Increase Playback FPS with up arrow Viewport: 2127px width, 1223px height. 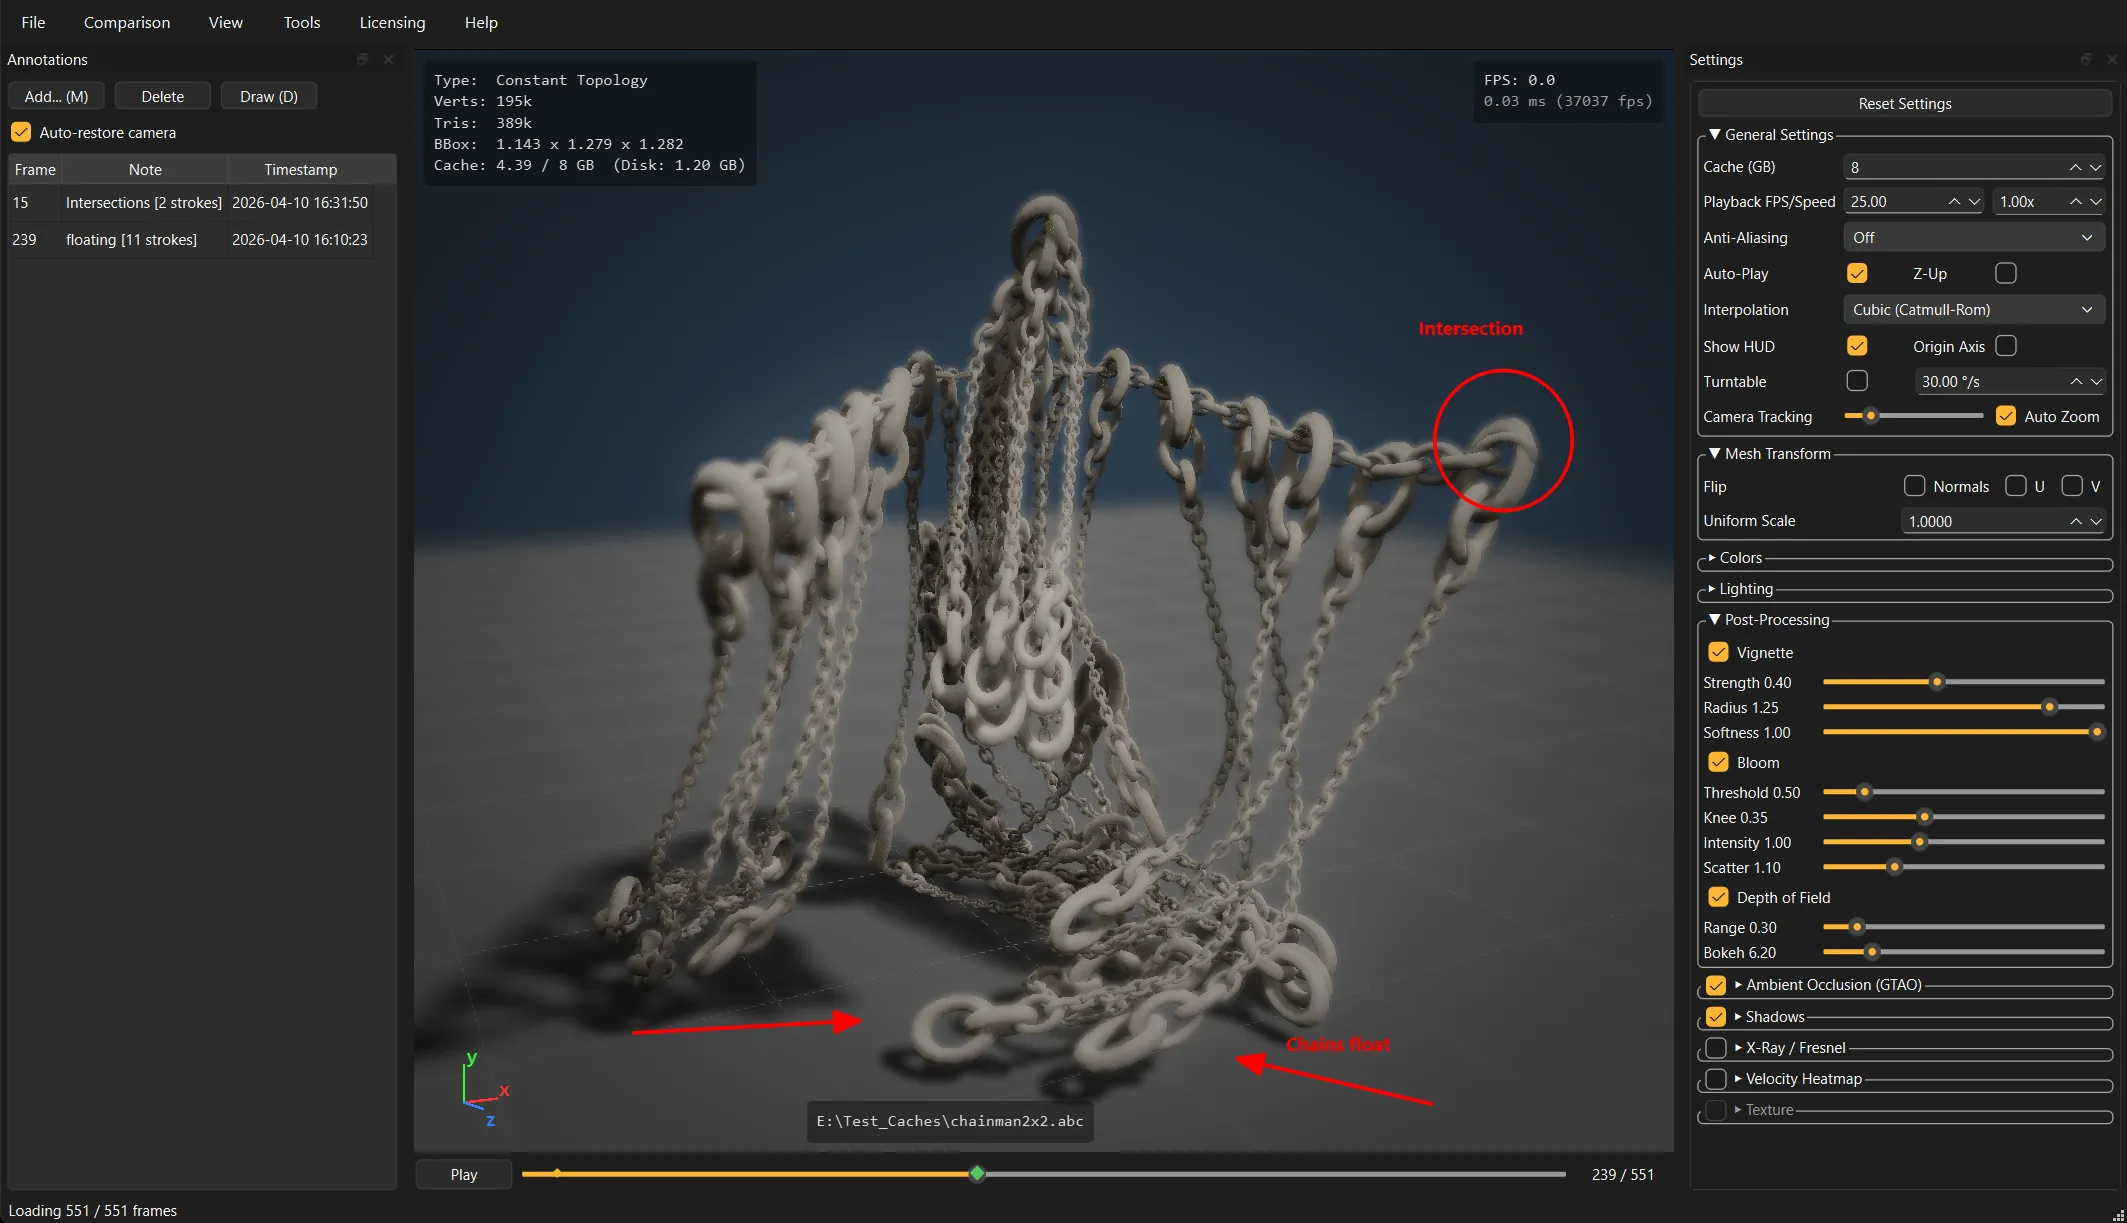1954,202
